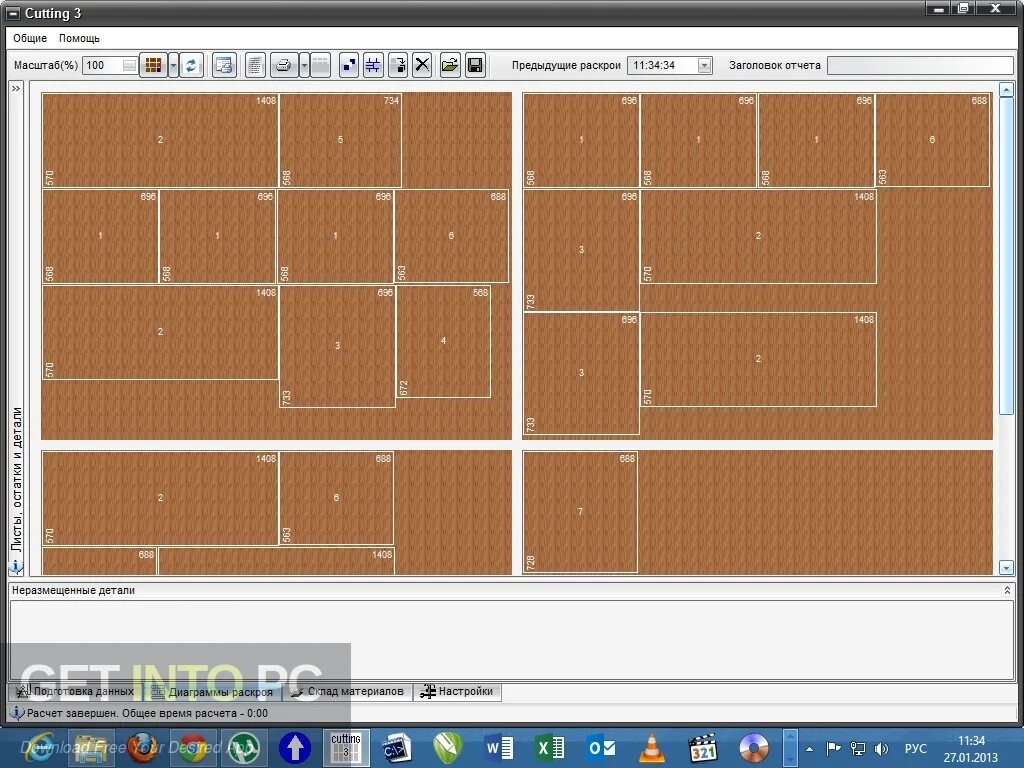1024x768 pixels.
Task: Open Google Chrome from the taskbar
Action: [193, 748]
